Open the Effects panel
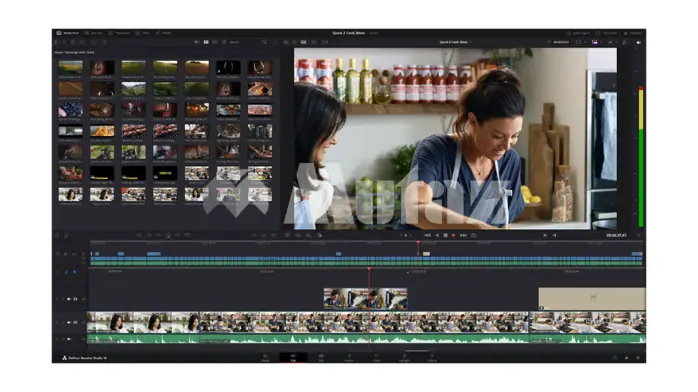The image size is (698, 392). tap(164, 33)
